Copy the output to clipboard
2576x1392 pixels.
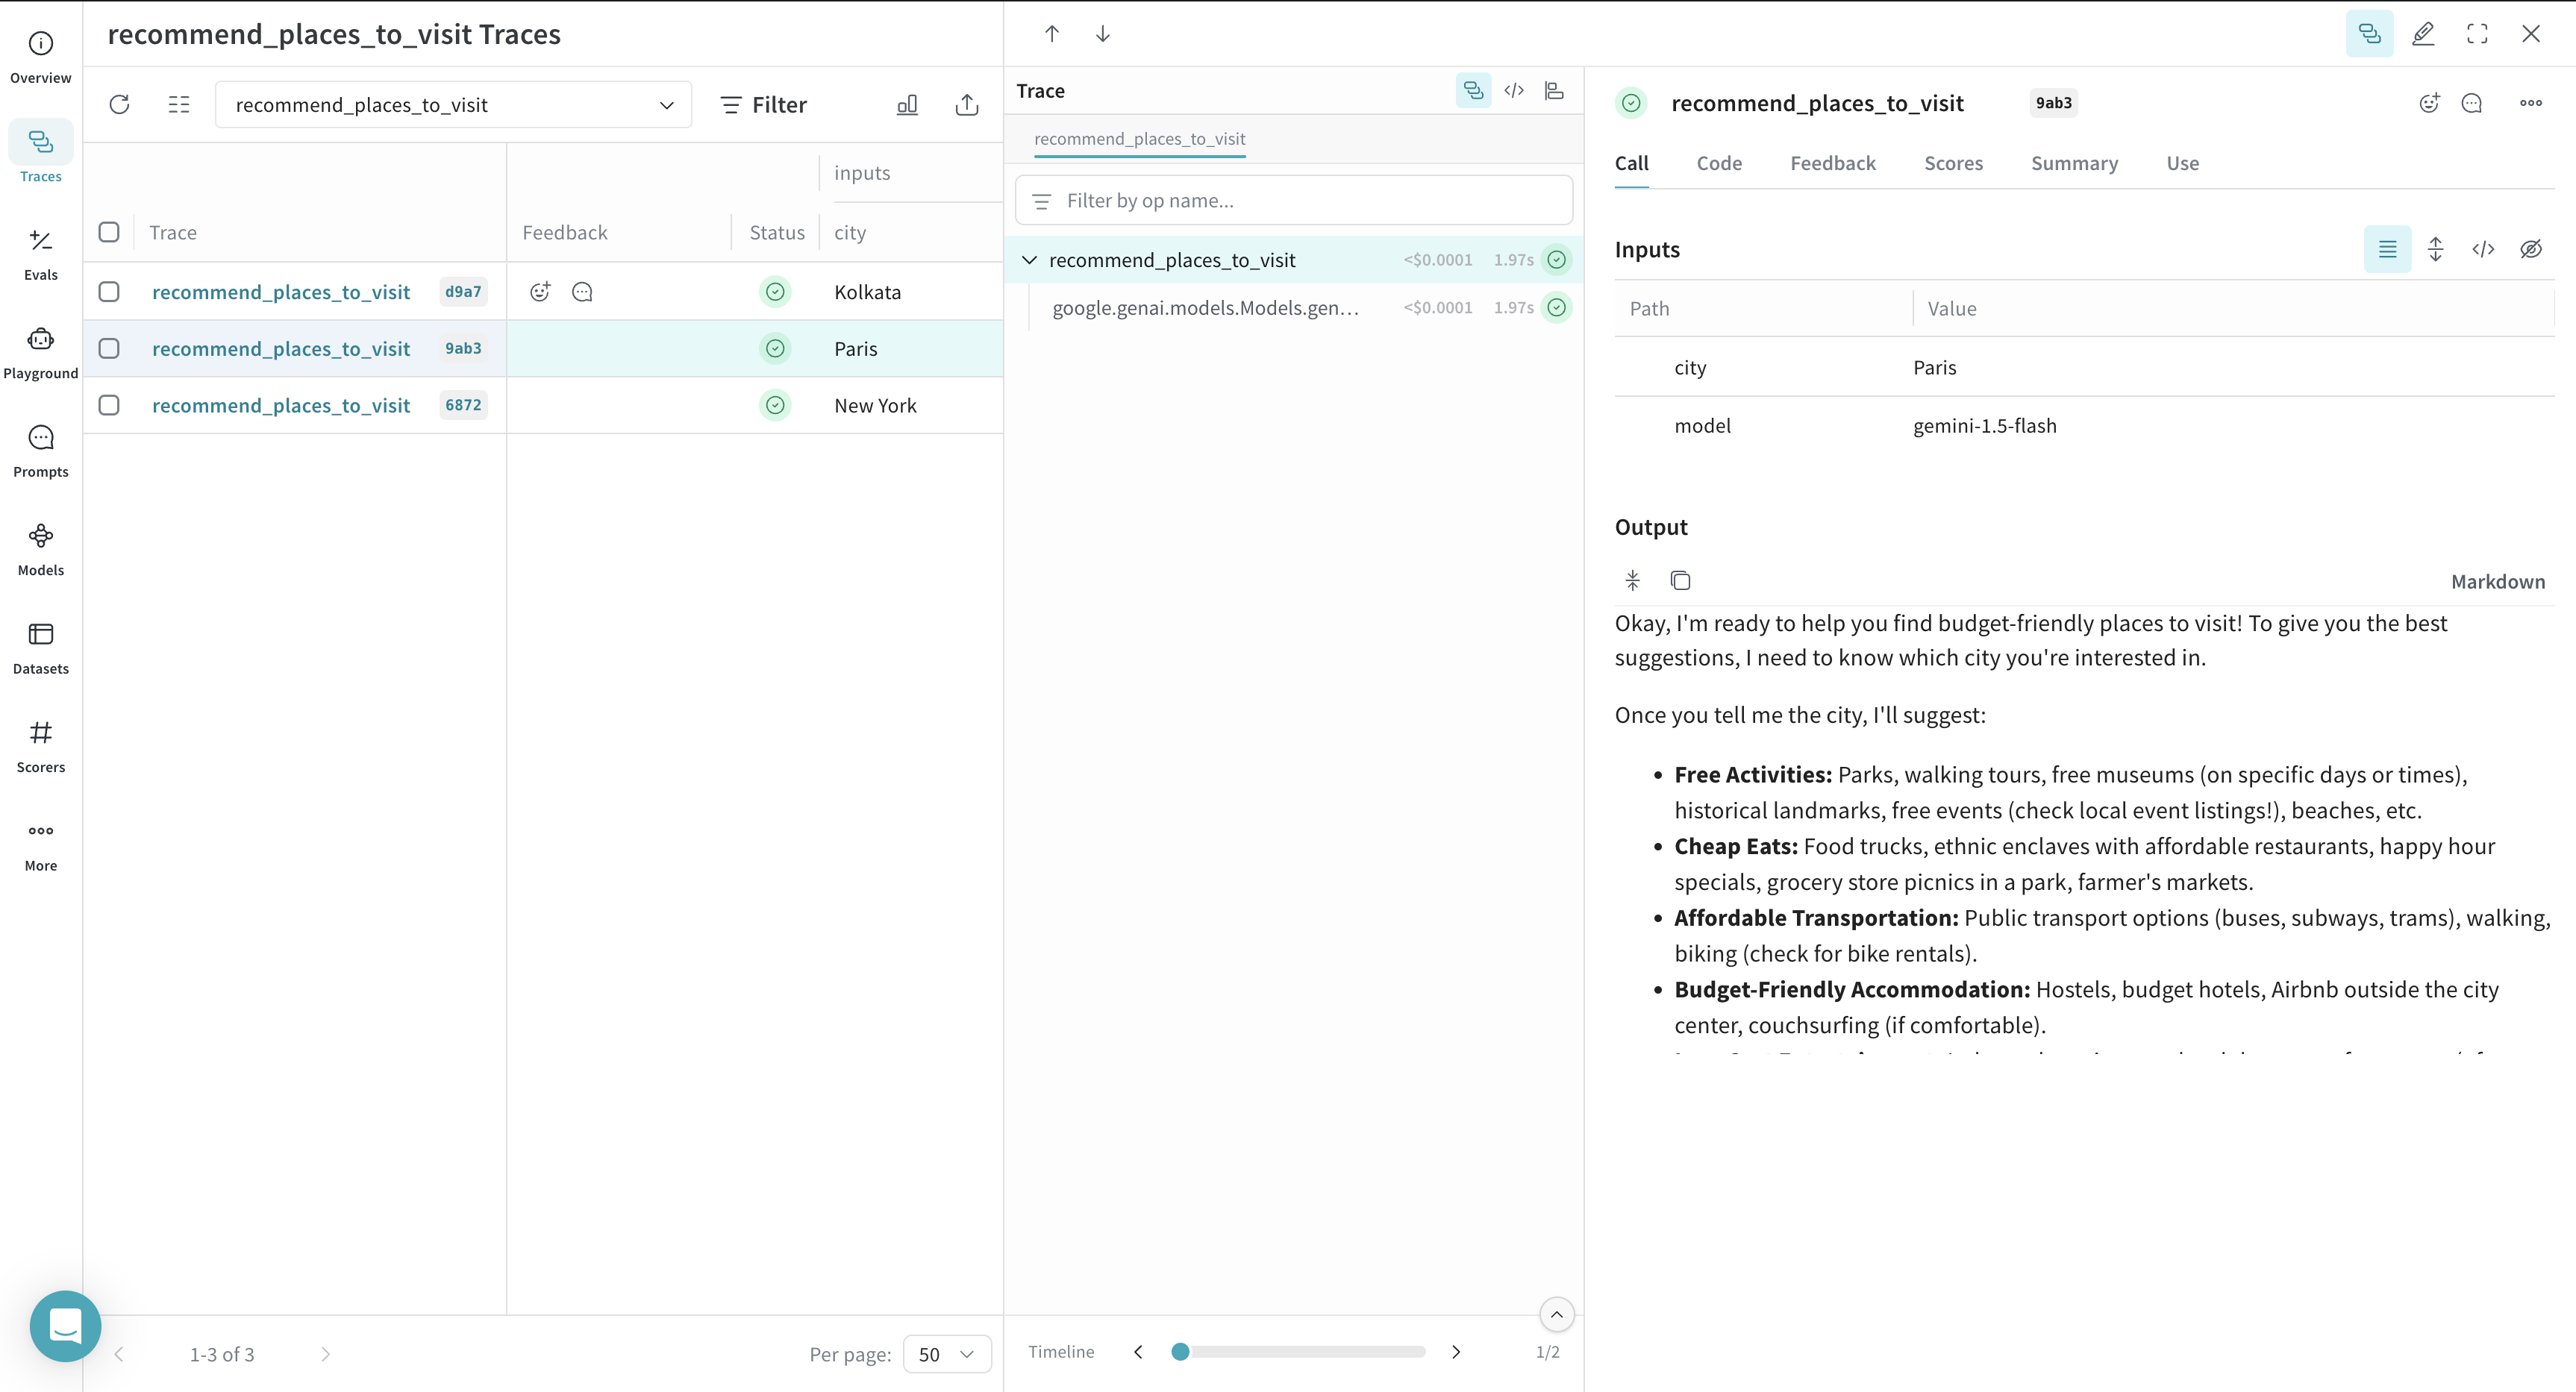point(1680,581)
